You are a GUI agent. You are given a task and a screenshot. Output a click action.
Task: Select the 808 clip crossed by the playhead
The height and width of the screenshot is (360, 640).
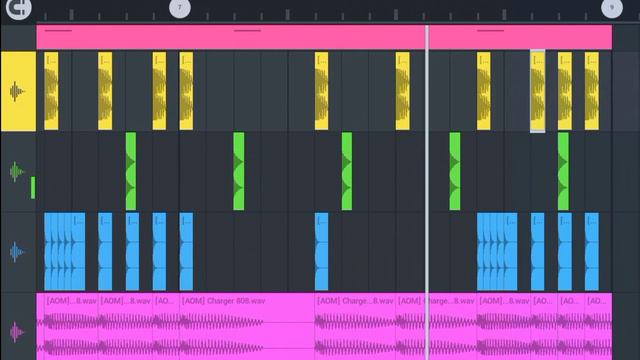(436, 327)
